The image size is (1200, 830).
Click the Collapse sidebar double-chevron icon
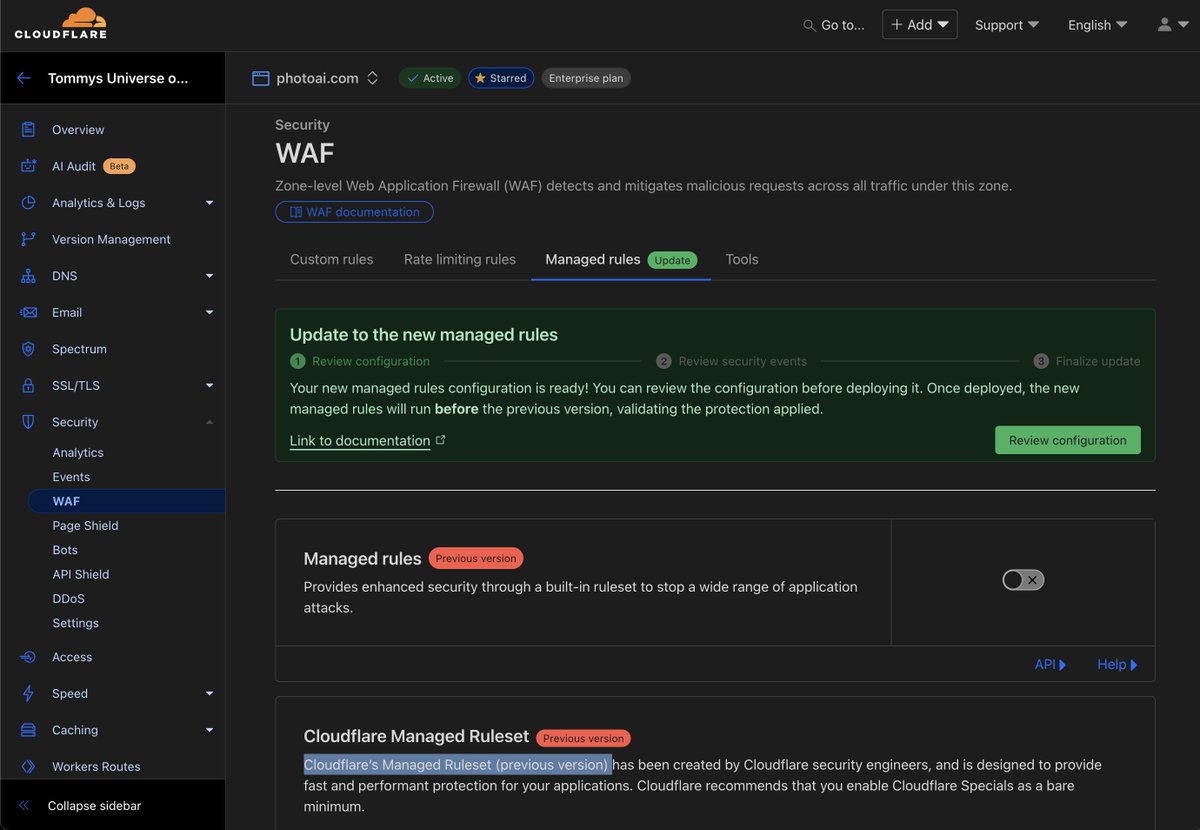click(25, 806)
